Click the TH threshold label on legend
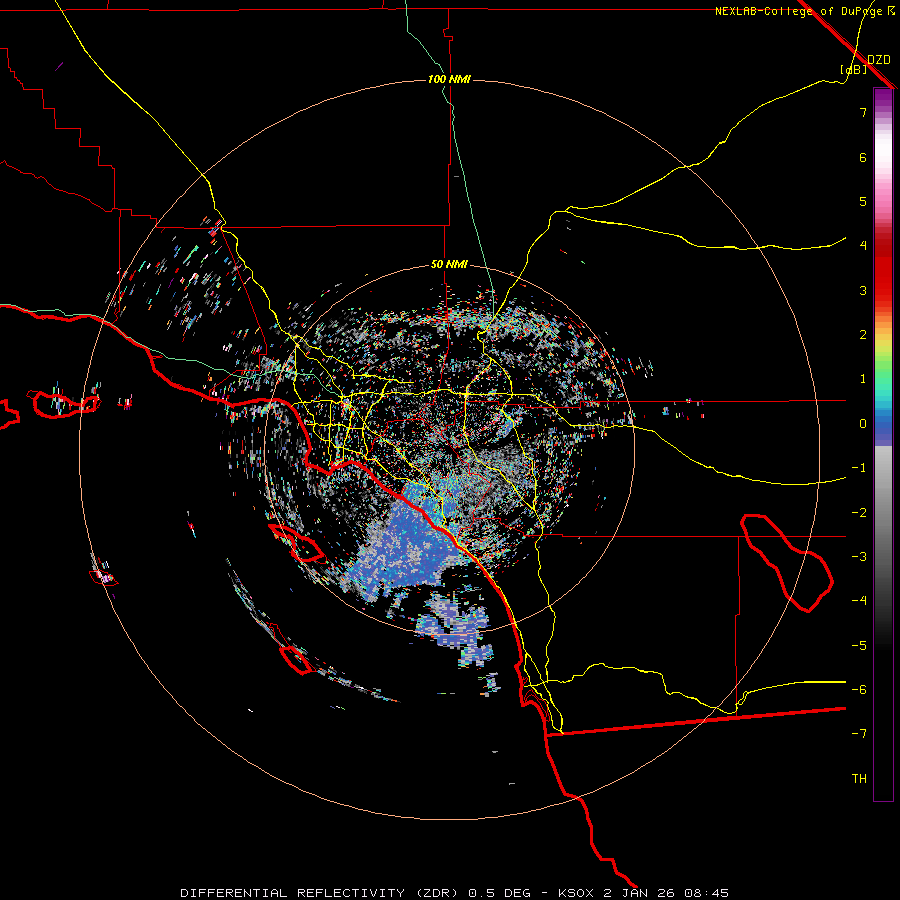Viewport: 900px width, 900px height. 859,779
